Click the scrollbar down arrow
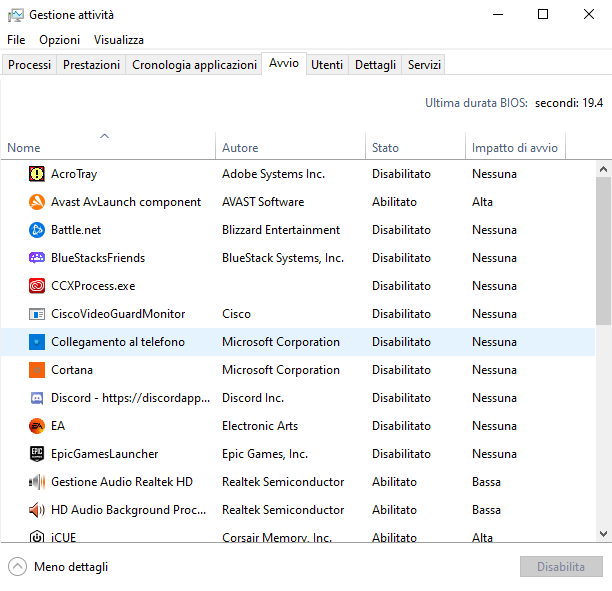 [x=603, y=534]
